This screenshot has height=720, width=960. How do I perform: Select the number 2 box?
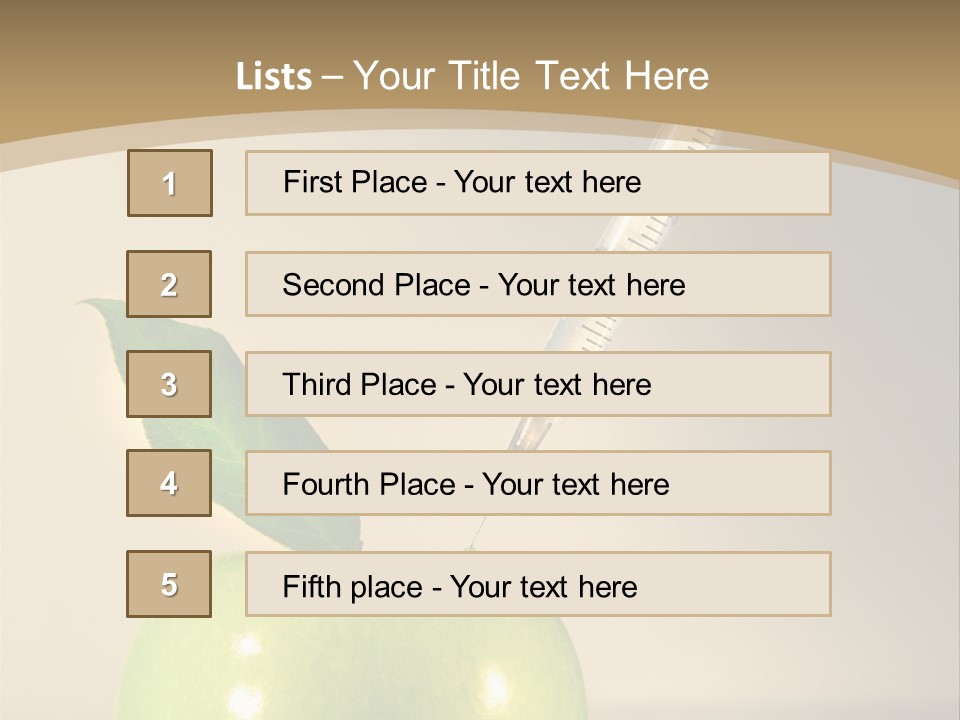point(169,284)
